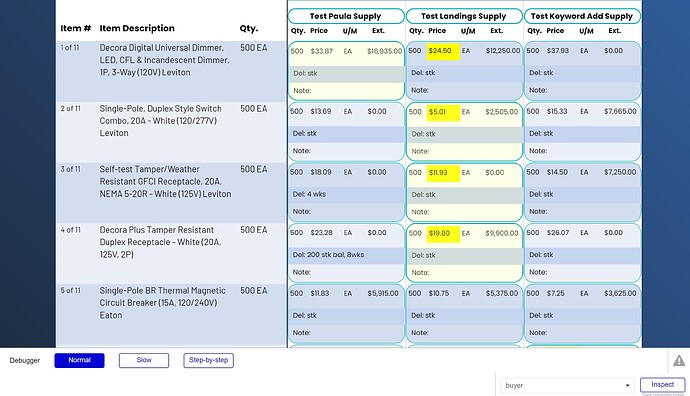Screen dimensions: 690x396
Task: Click extended total $9,900.00
Action: tap(502, 233)
